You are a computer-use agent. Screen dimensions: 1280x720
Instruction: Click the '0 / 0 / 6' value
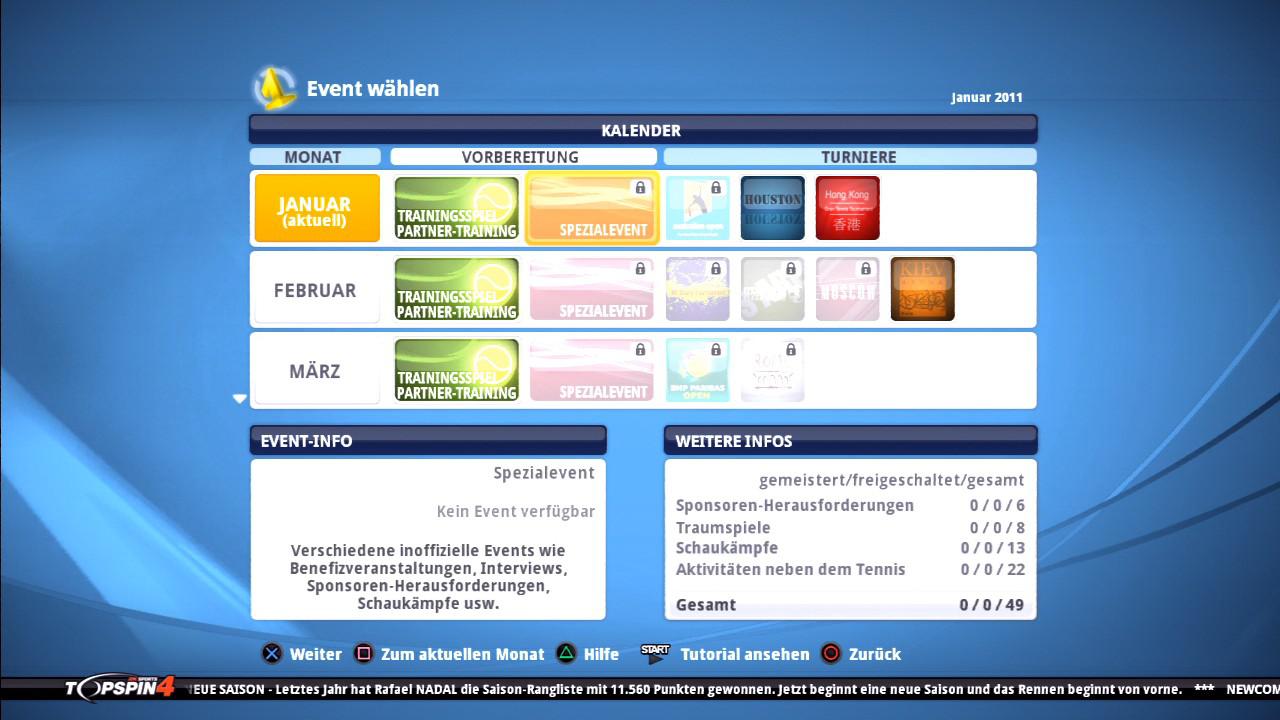click(997, 506)
